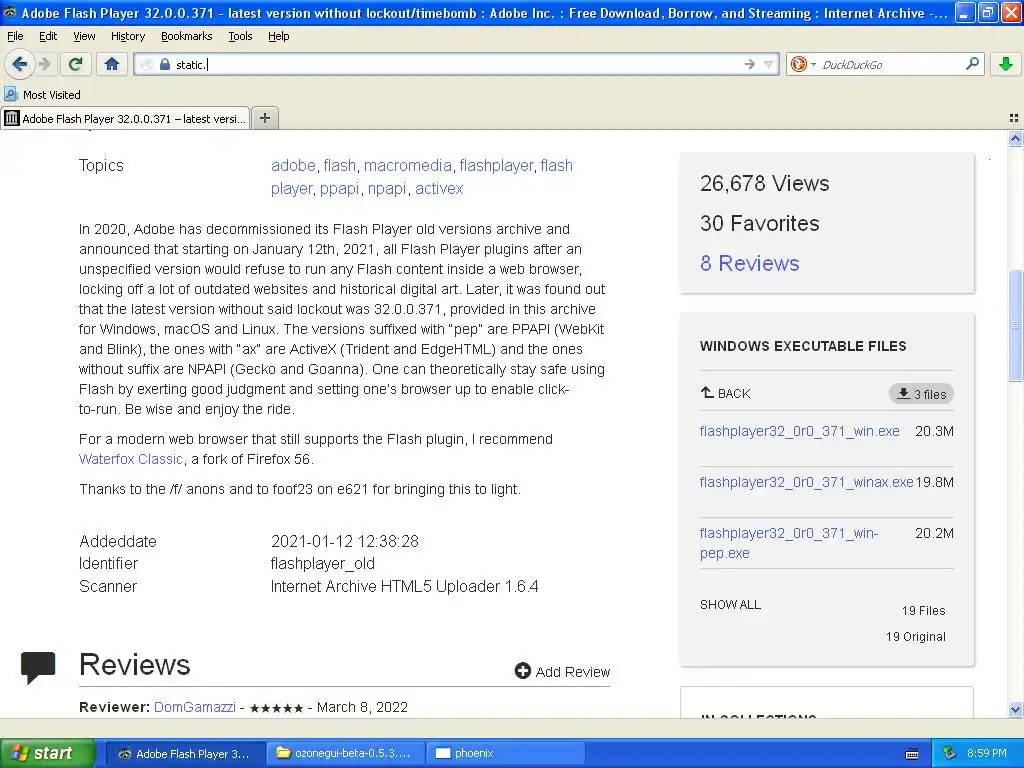Click the list all tabs grid icon

click(x=1014, y=118)
